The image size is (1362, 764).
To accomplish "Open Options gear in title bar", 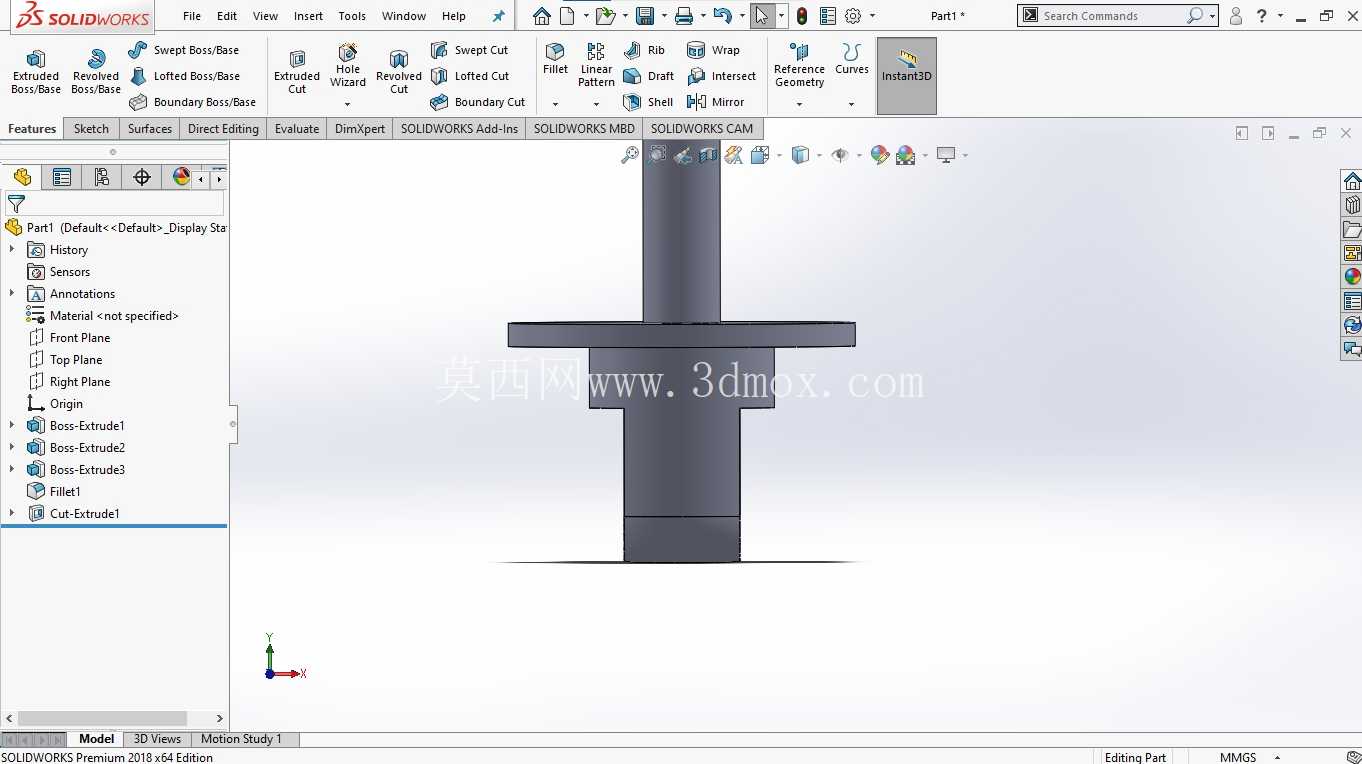I will (x=853, y=16).
